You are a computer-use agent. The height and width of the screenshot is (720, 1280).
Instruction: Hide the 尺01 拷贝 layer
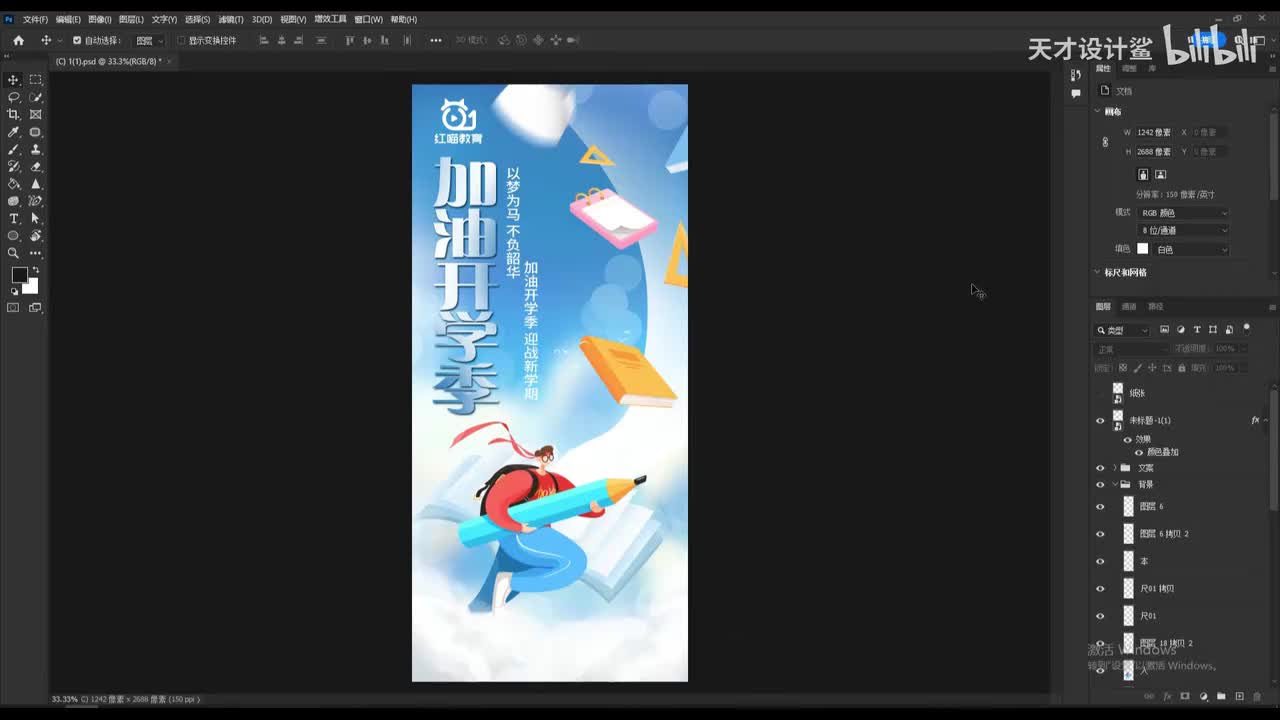click(1100, 589)
